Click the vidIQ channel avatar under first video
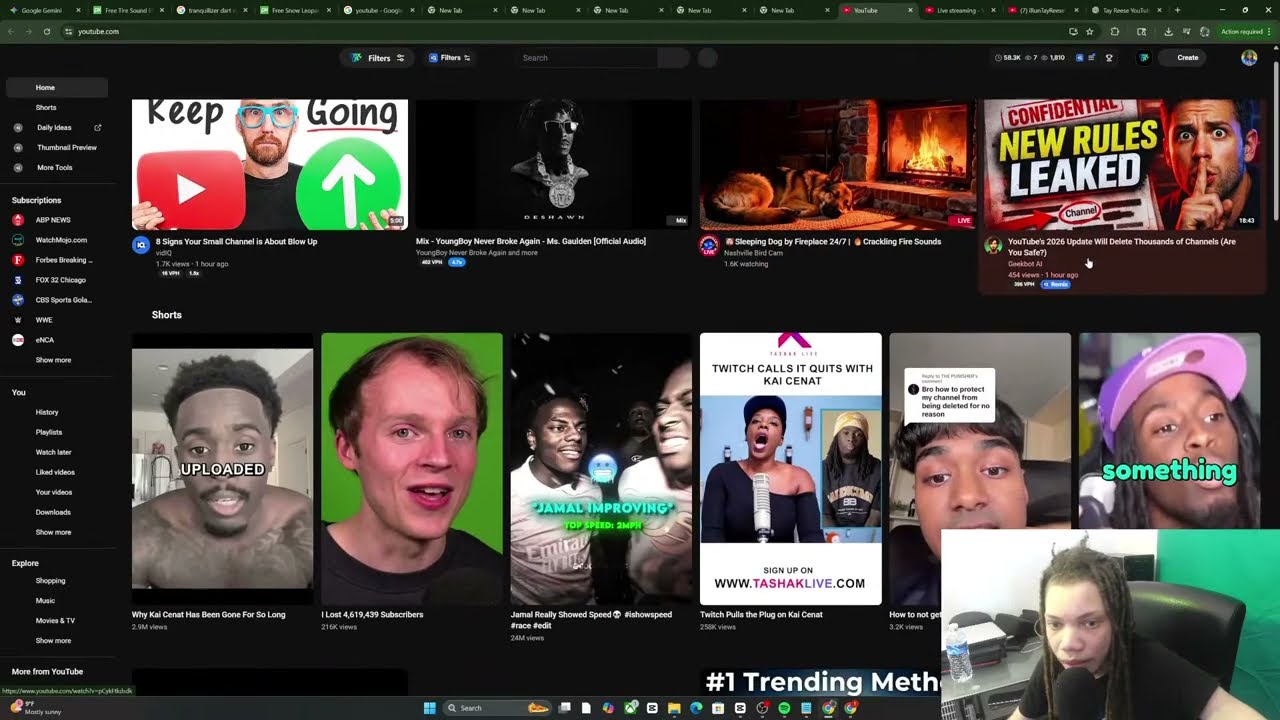 [141, 245]
